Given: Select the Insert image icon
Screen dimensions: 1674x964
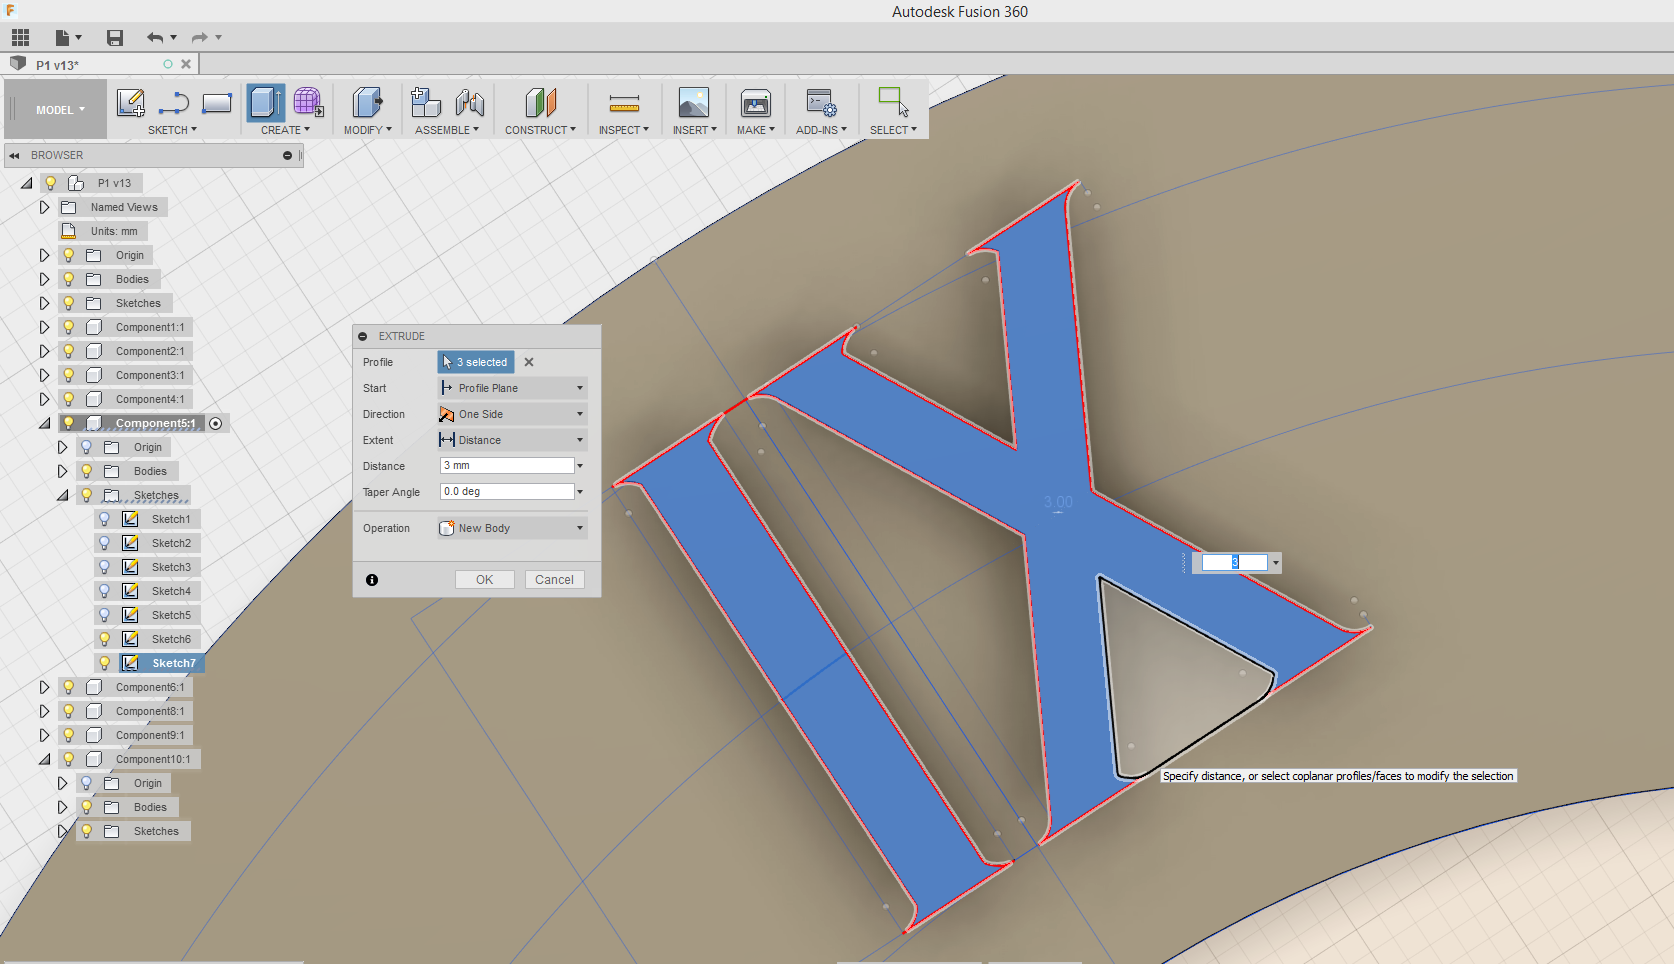Looking at the screenshot, I should [694, 102].
